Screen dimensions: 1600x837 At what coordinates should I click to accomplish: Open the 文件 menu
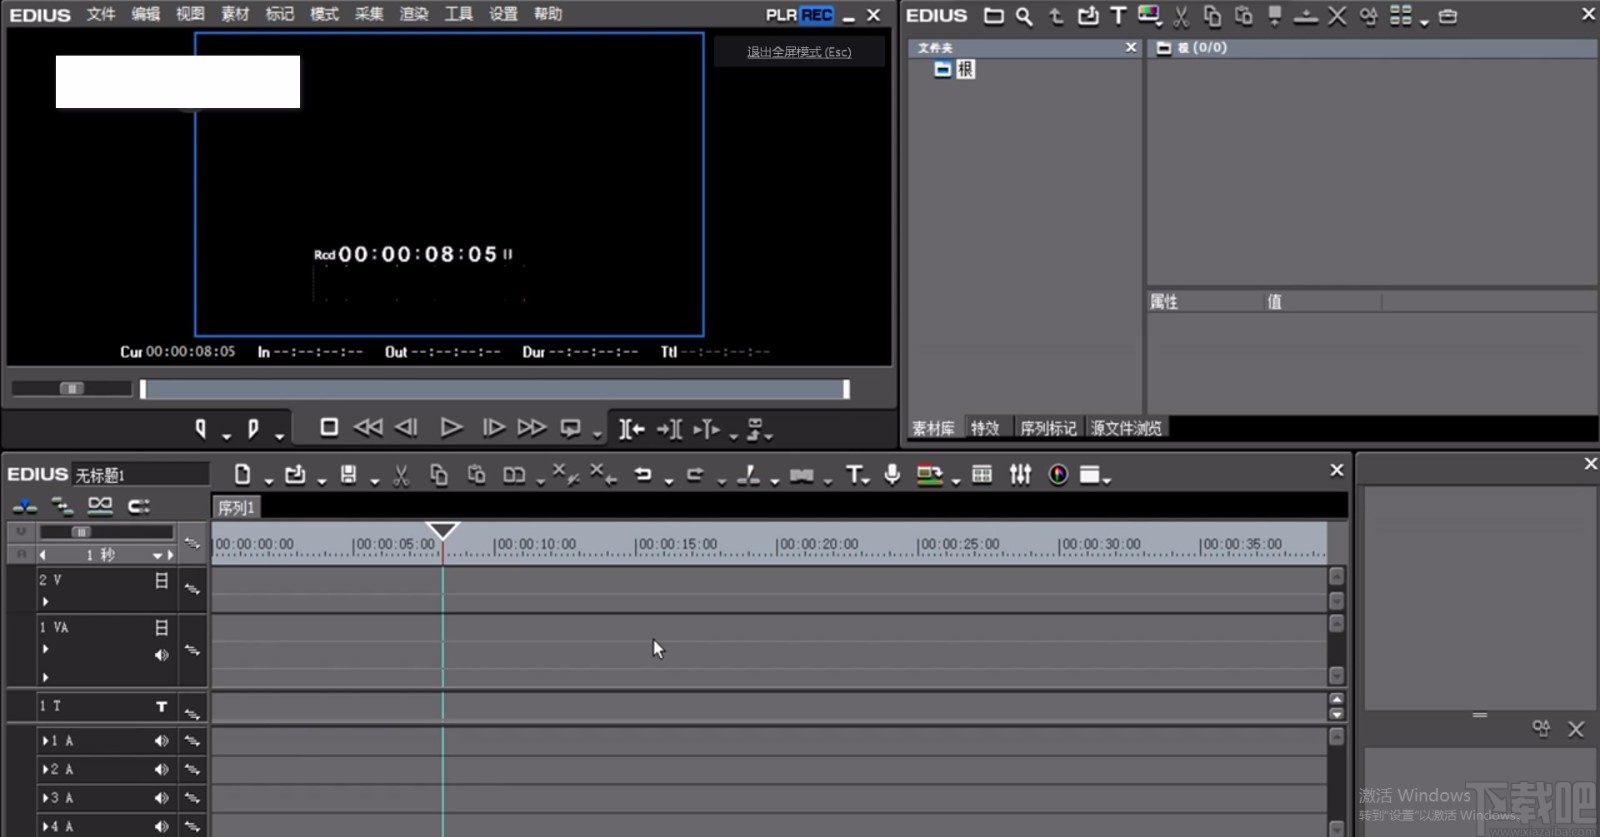tap(100, 14)
